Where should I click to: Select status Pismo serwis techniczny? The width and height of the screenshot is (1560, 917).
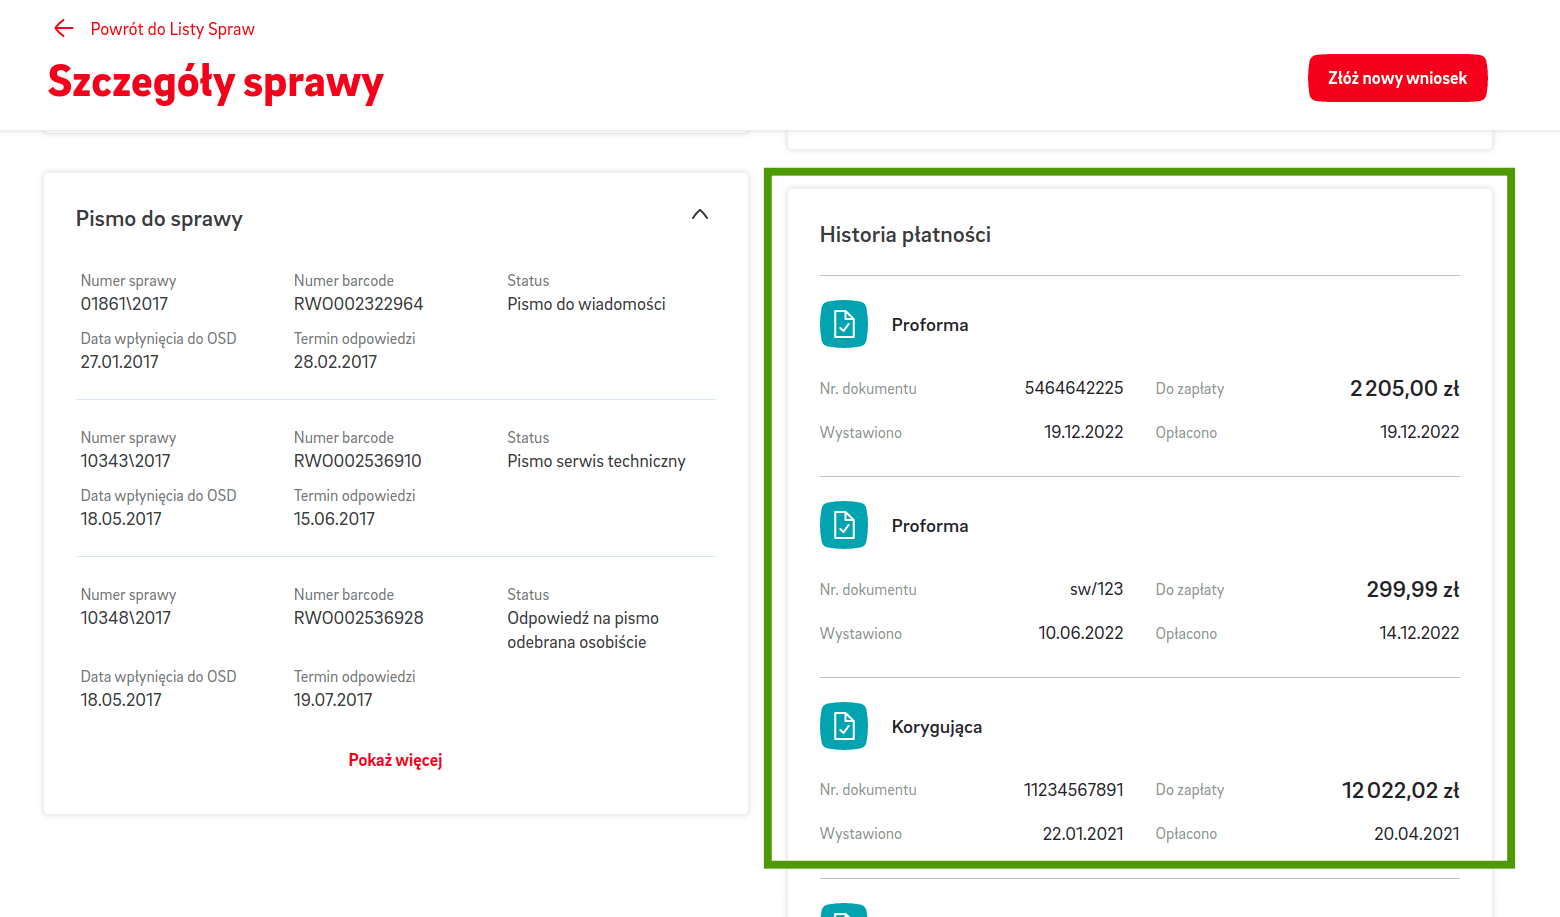click(x=596, y=461)
